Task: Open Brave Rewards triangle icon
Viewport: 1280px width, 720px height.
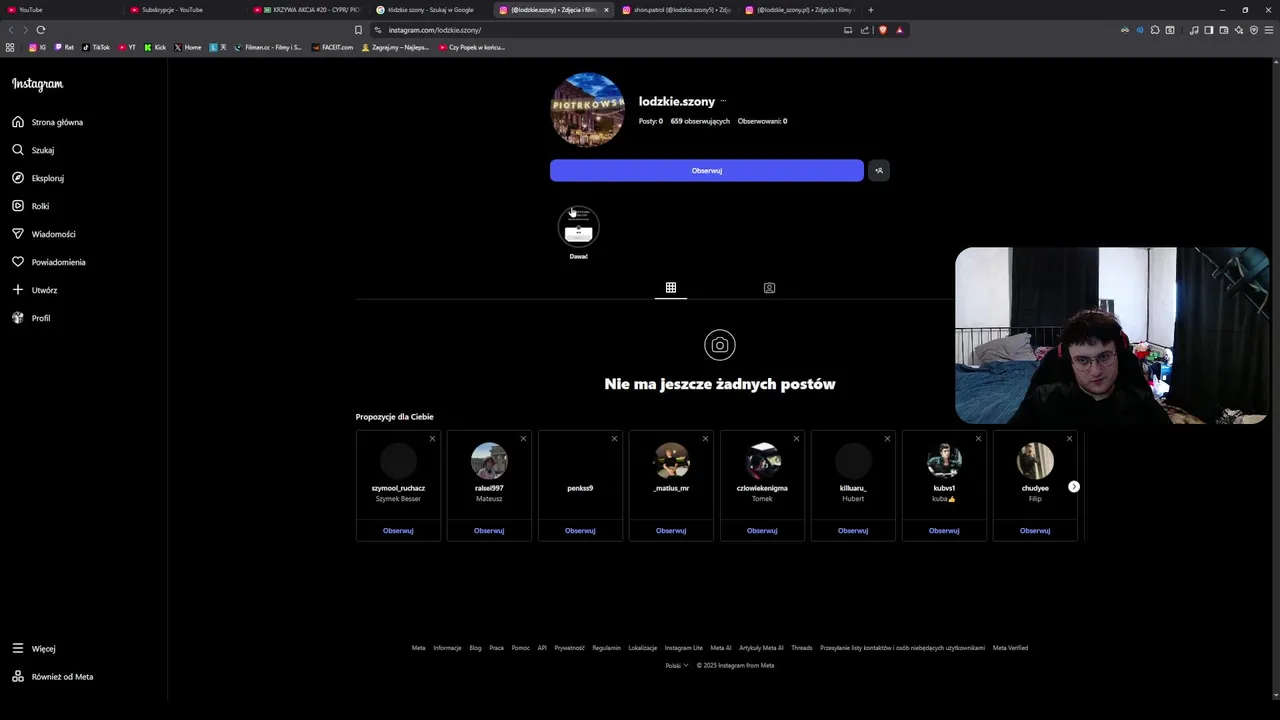Action: [899, 30]
